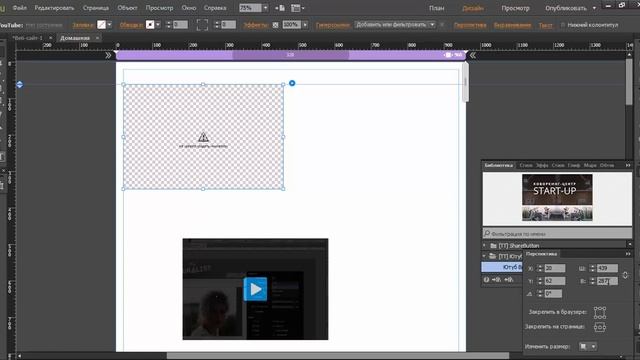
Task: Switch to Дизайн mode
Action: (473, 8)
